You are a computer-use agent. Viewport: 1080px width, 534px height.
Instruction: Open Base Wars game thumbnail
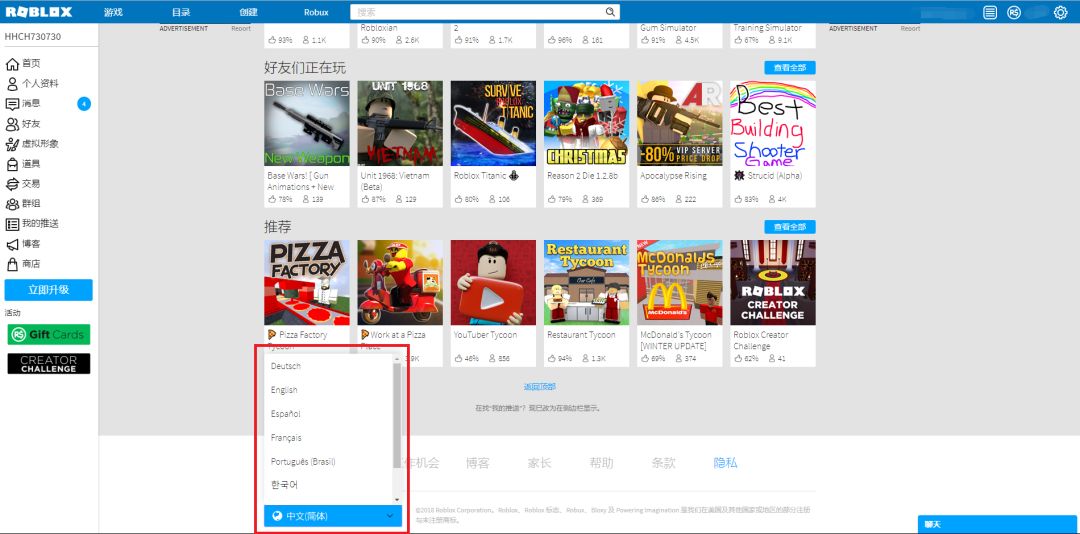(307, 123)
